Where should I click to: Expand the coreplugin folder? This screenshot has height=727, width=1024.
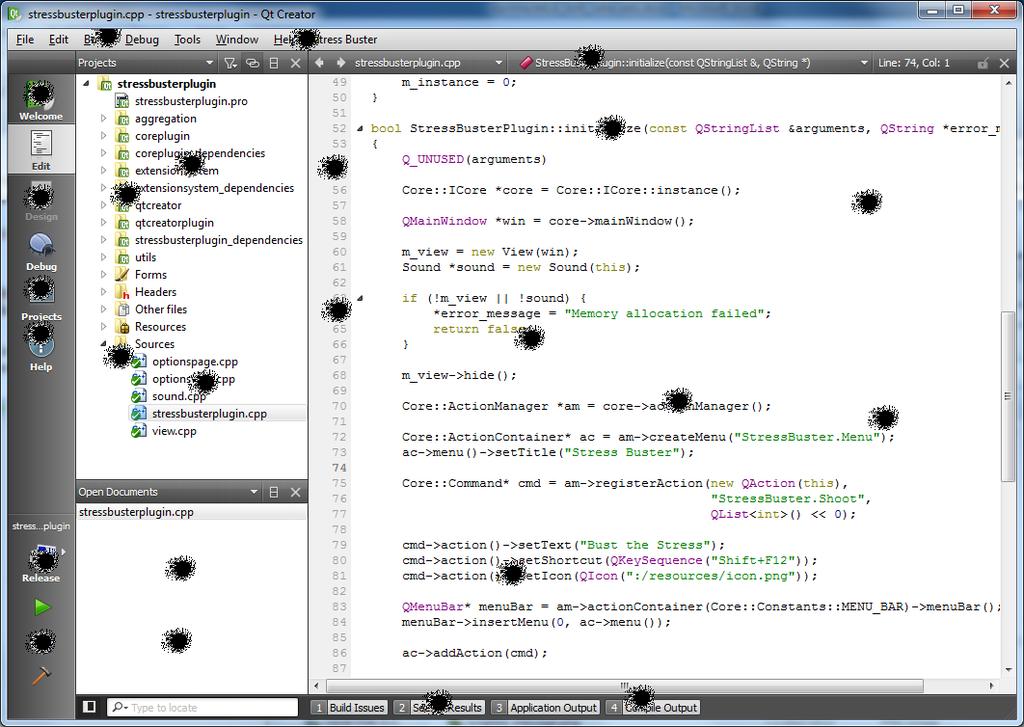click(103, 136)
